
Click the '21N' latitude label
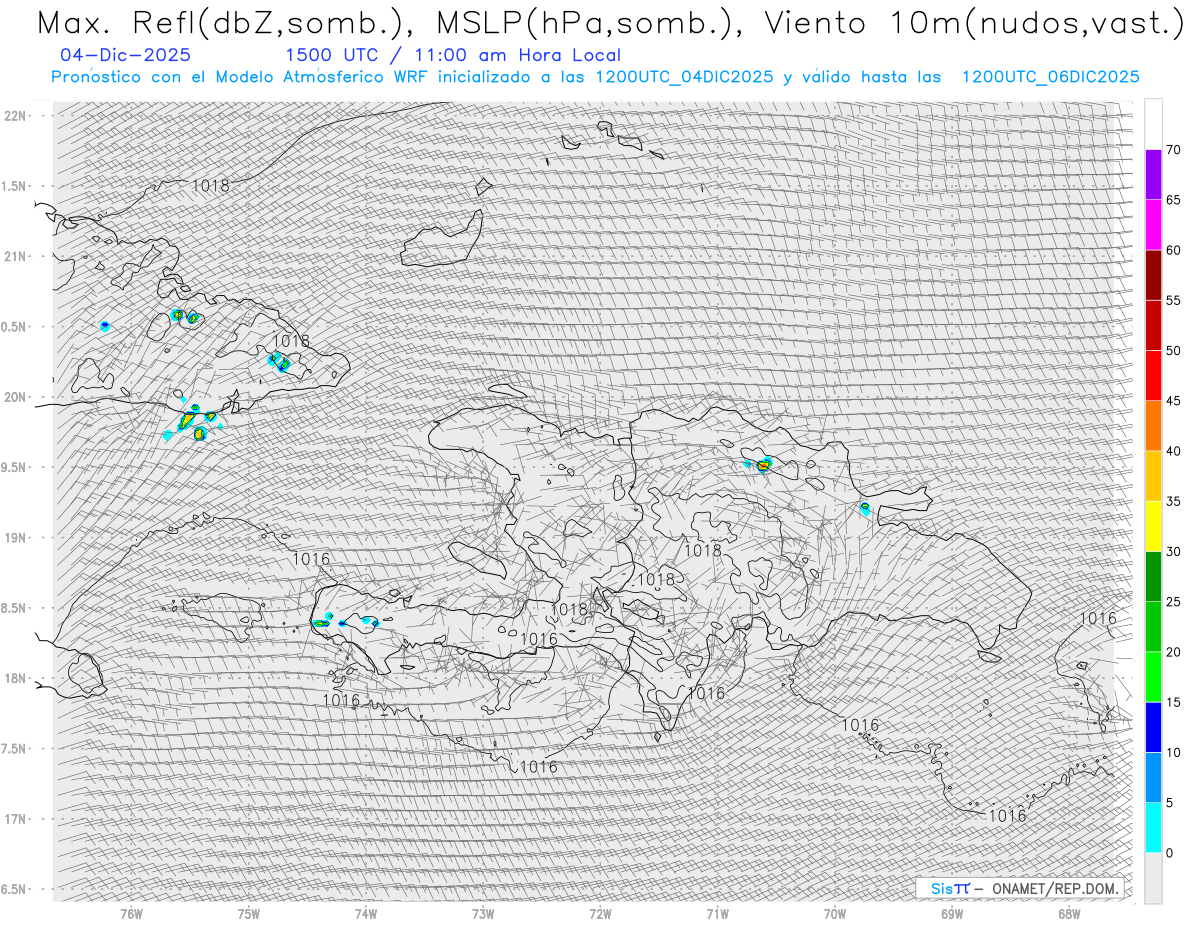15,256
